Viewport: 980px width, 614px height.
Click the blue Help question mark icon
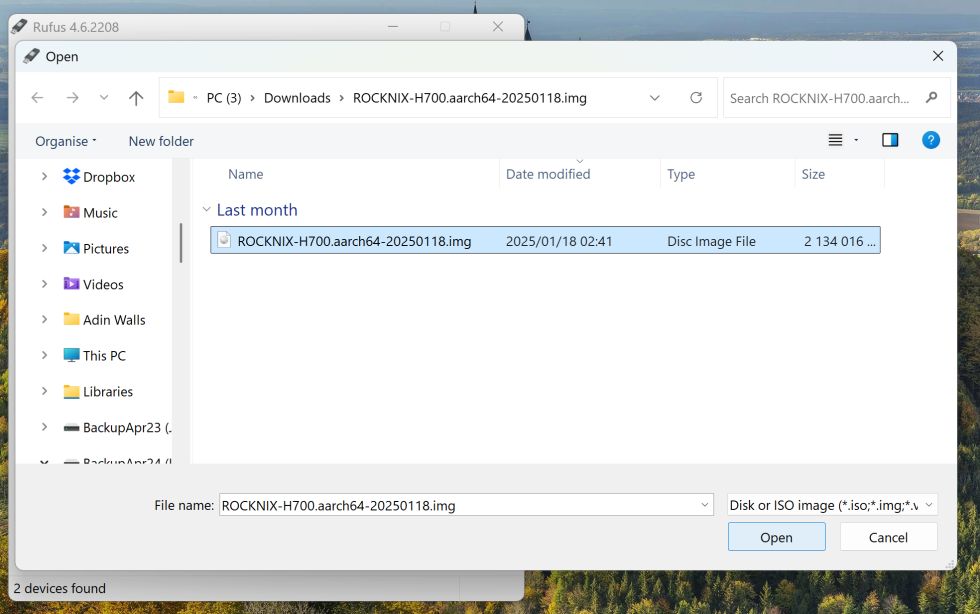[930, 140]
